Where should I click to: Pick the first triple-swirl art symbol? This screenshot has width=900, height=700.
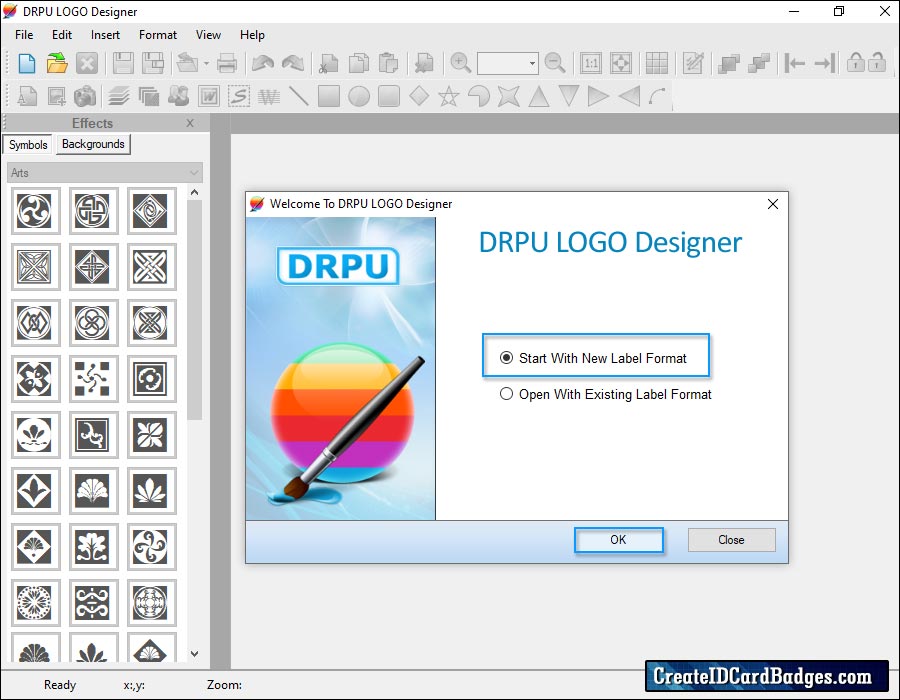[x=34, y=211]
